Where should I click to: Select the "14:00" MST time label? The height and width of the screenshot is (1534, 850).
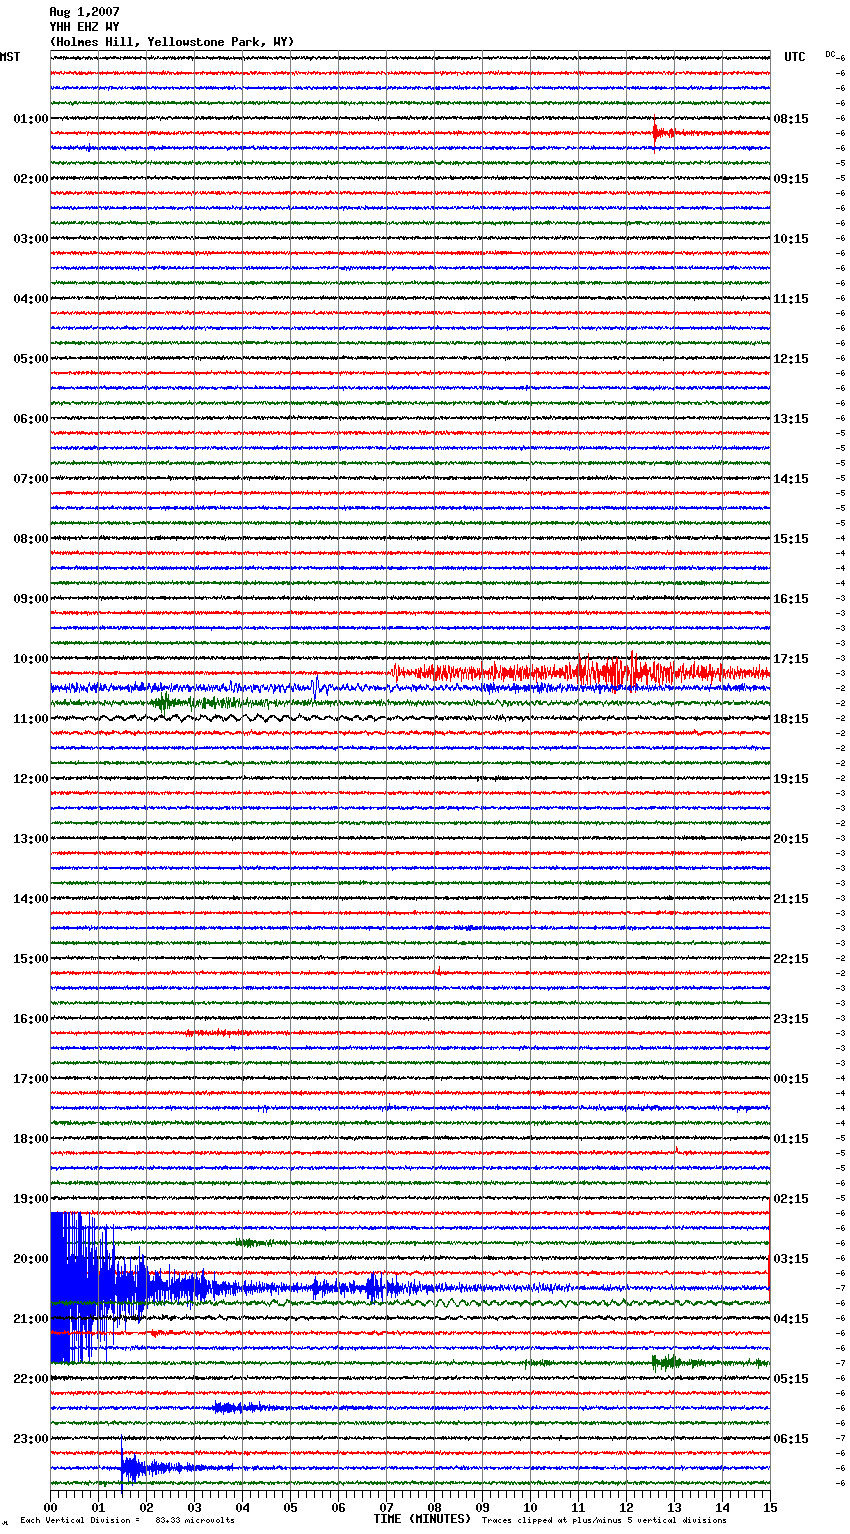click(x=31, y=899)
